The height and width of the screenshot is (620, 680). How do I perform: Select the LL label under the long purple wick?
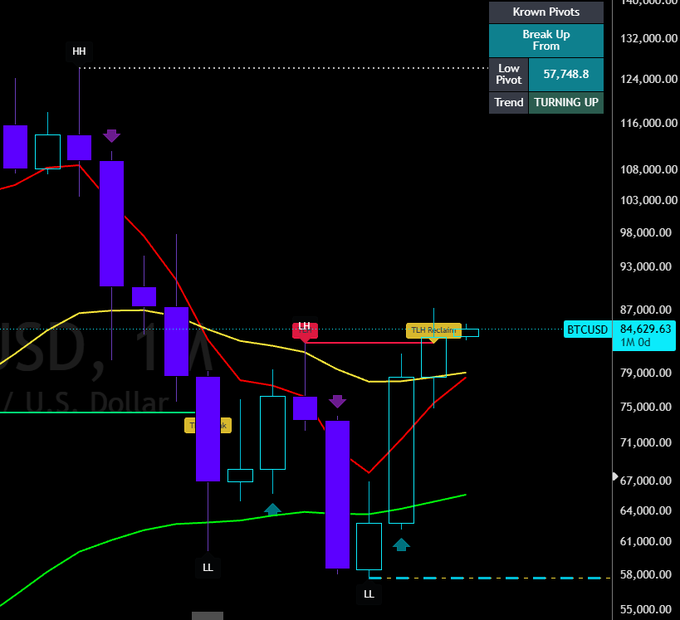pyautogui.click(x=208, y=568)
